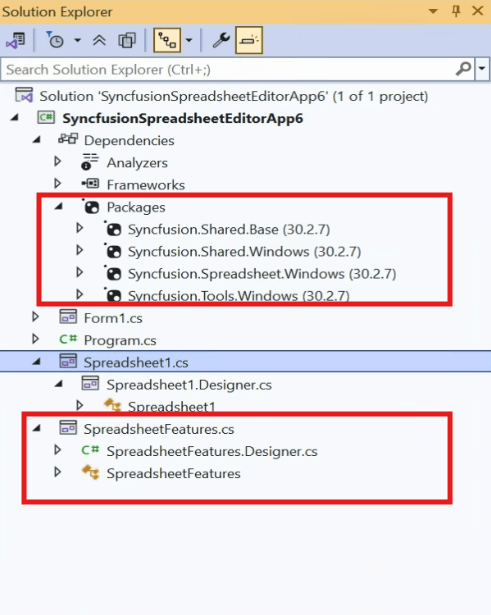The image size is (491, 615).
Task: Select Syncfusion.Spreadsheet.Windows (30.2.7) text
Action: [x=262, y=274]
